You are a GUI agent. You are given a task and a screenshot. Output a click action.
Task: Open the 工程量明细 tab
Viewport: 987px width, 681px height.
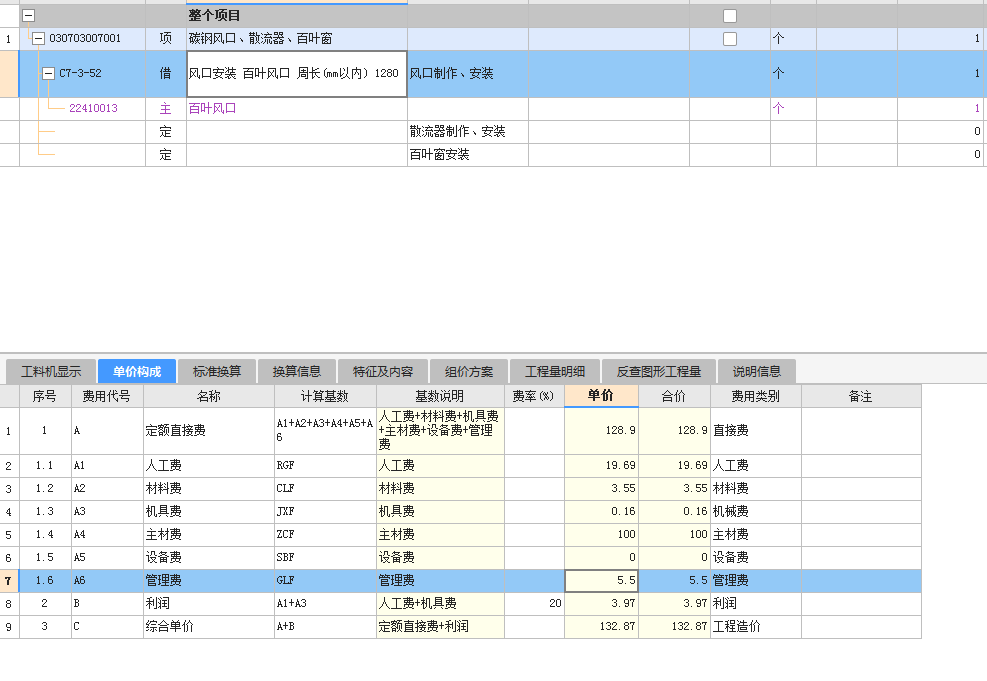(555, 371)
